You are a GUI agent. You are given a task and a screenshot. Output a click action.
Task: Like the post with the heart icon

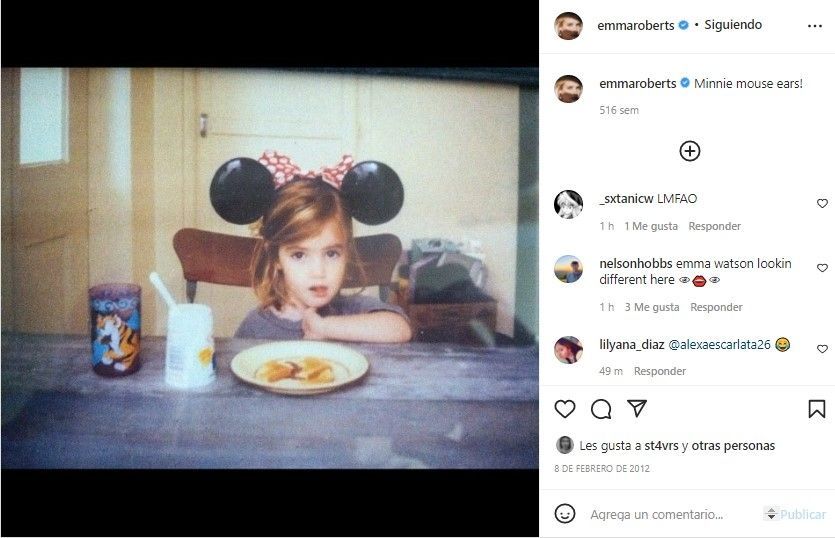click(565, 409)
